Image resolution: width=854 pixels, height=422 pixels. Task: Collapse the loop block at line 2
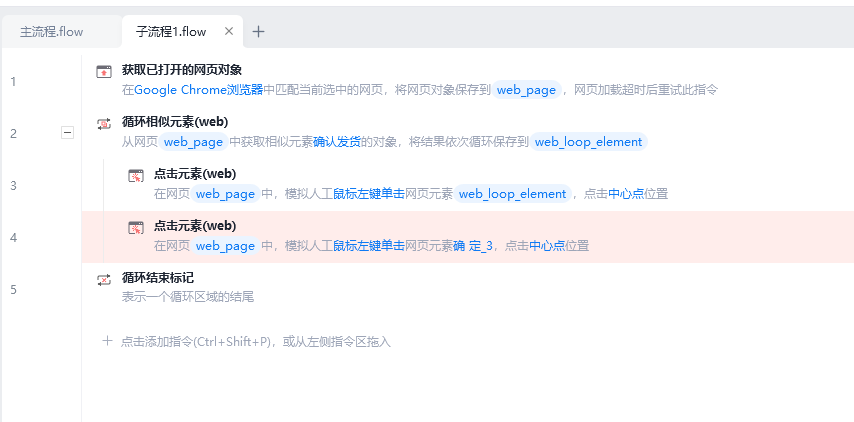(x=67, y=132)
